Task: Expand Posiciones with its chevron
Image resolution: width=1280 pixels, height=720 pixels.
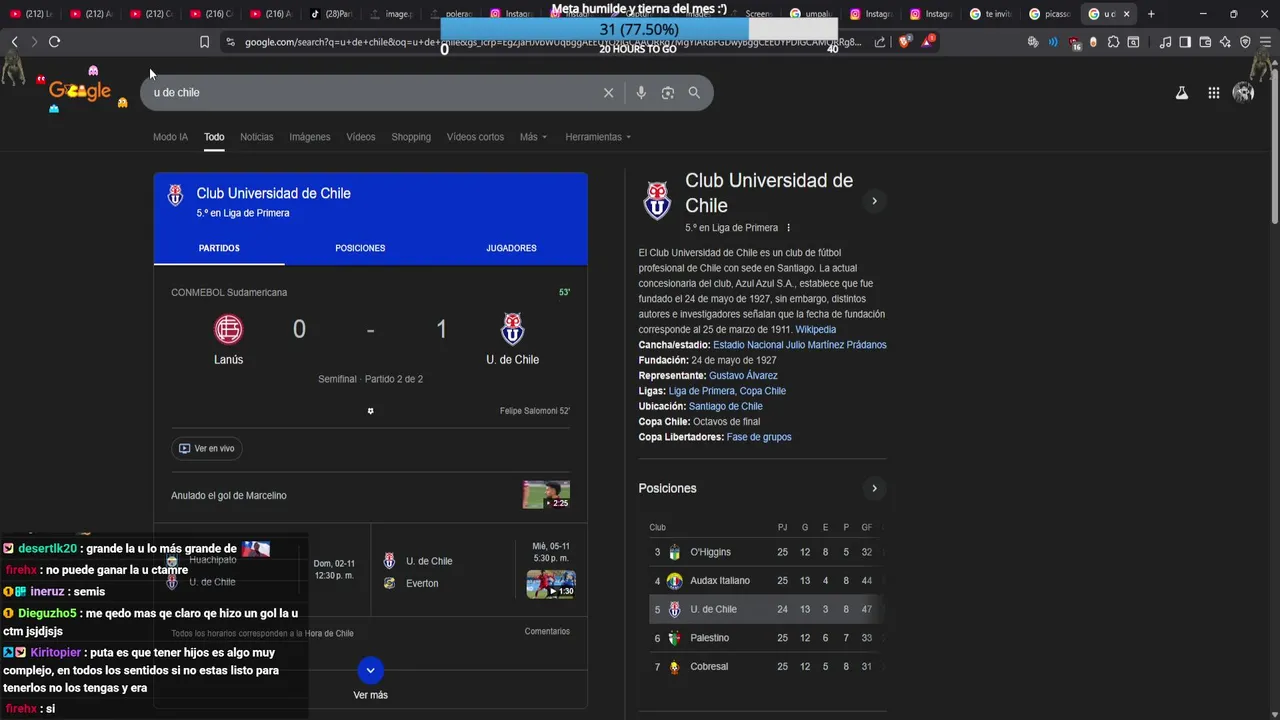Action: click(874, 488)
